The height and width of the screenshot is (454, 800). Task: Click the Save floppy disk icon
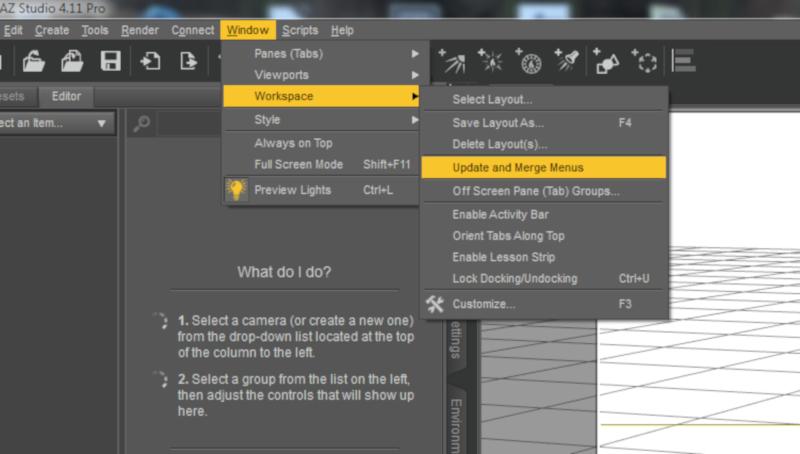click(x=111, y=61)
